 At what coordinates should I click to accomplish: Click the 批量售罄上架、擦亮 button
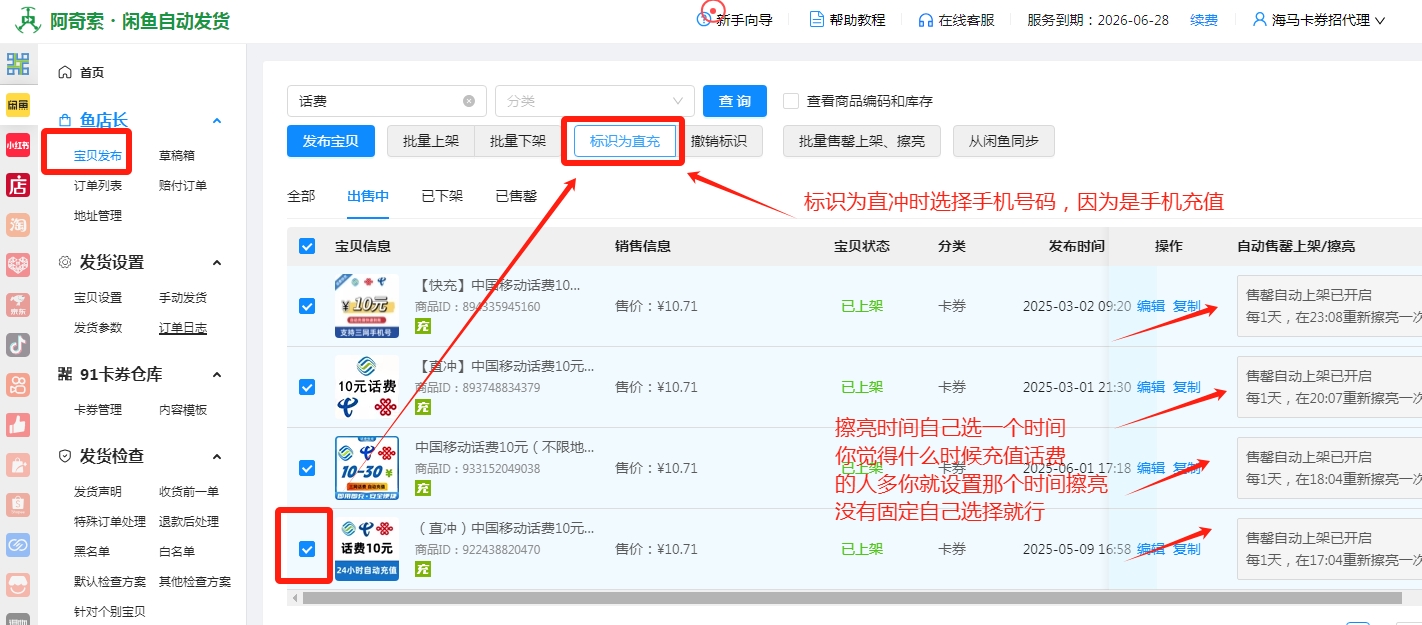tap(862, 141)
